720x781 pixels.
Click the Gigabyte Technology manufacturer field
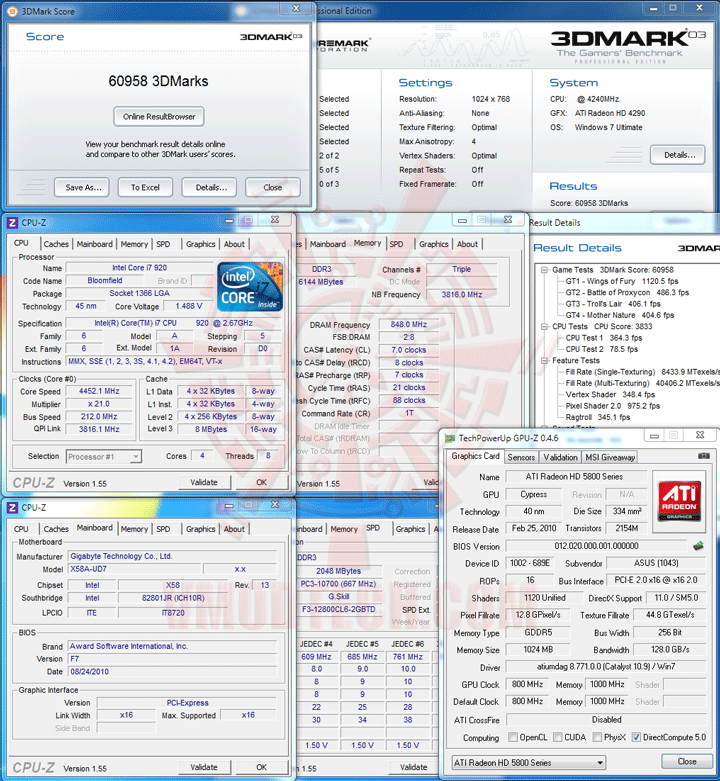(172, 556)
